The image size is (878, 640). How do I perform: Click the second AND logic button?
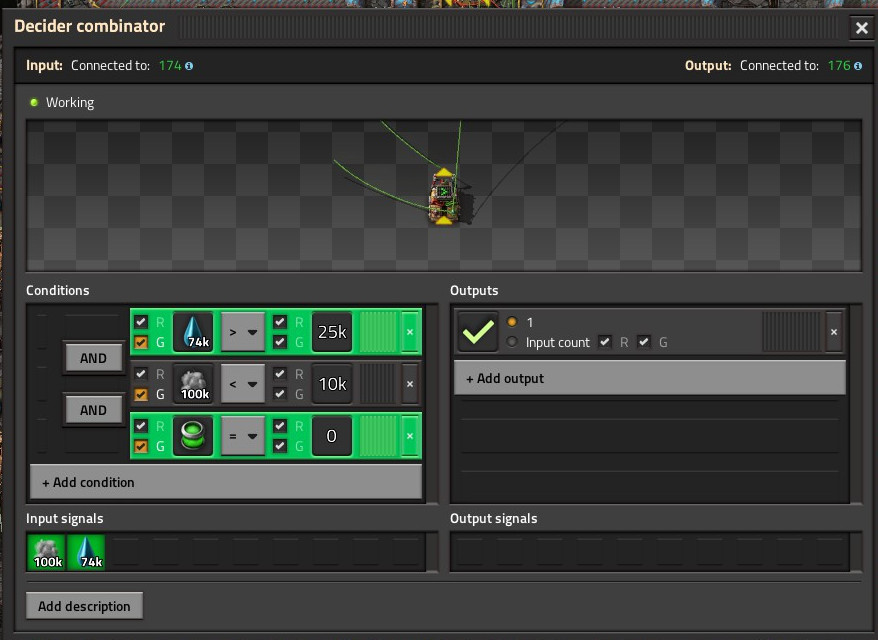click(x=94, y=410)
